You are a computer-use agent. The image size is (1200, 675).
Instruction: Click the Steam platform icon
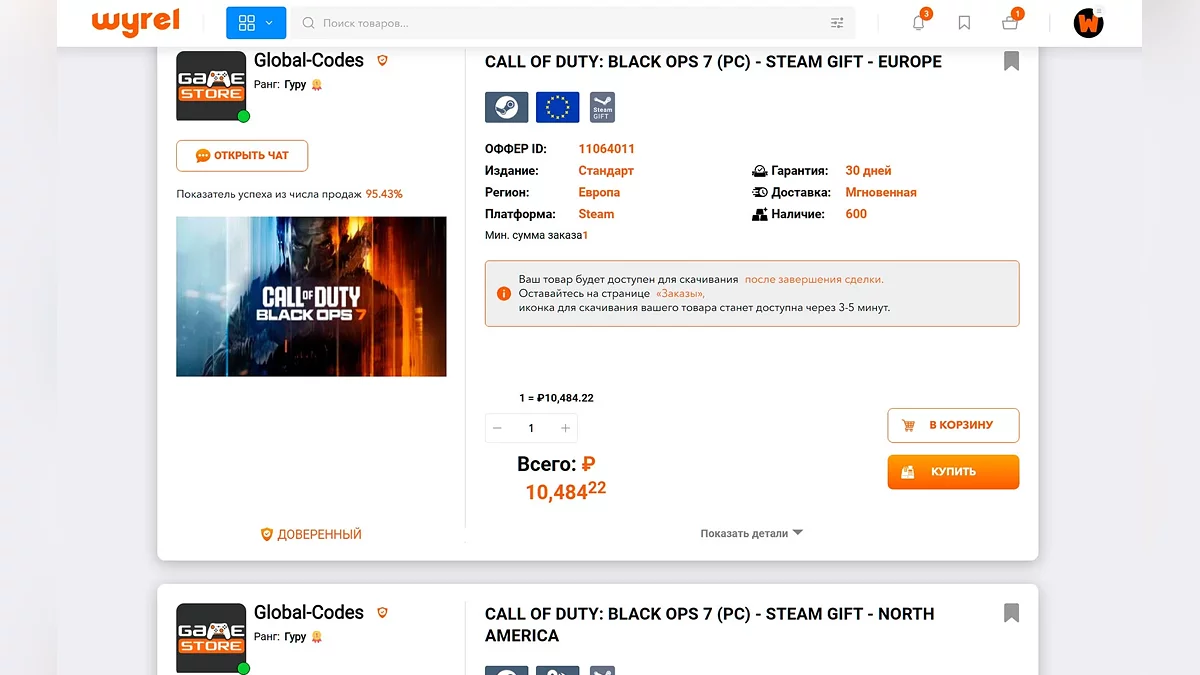(506, 107)
